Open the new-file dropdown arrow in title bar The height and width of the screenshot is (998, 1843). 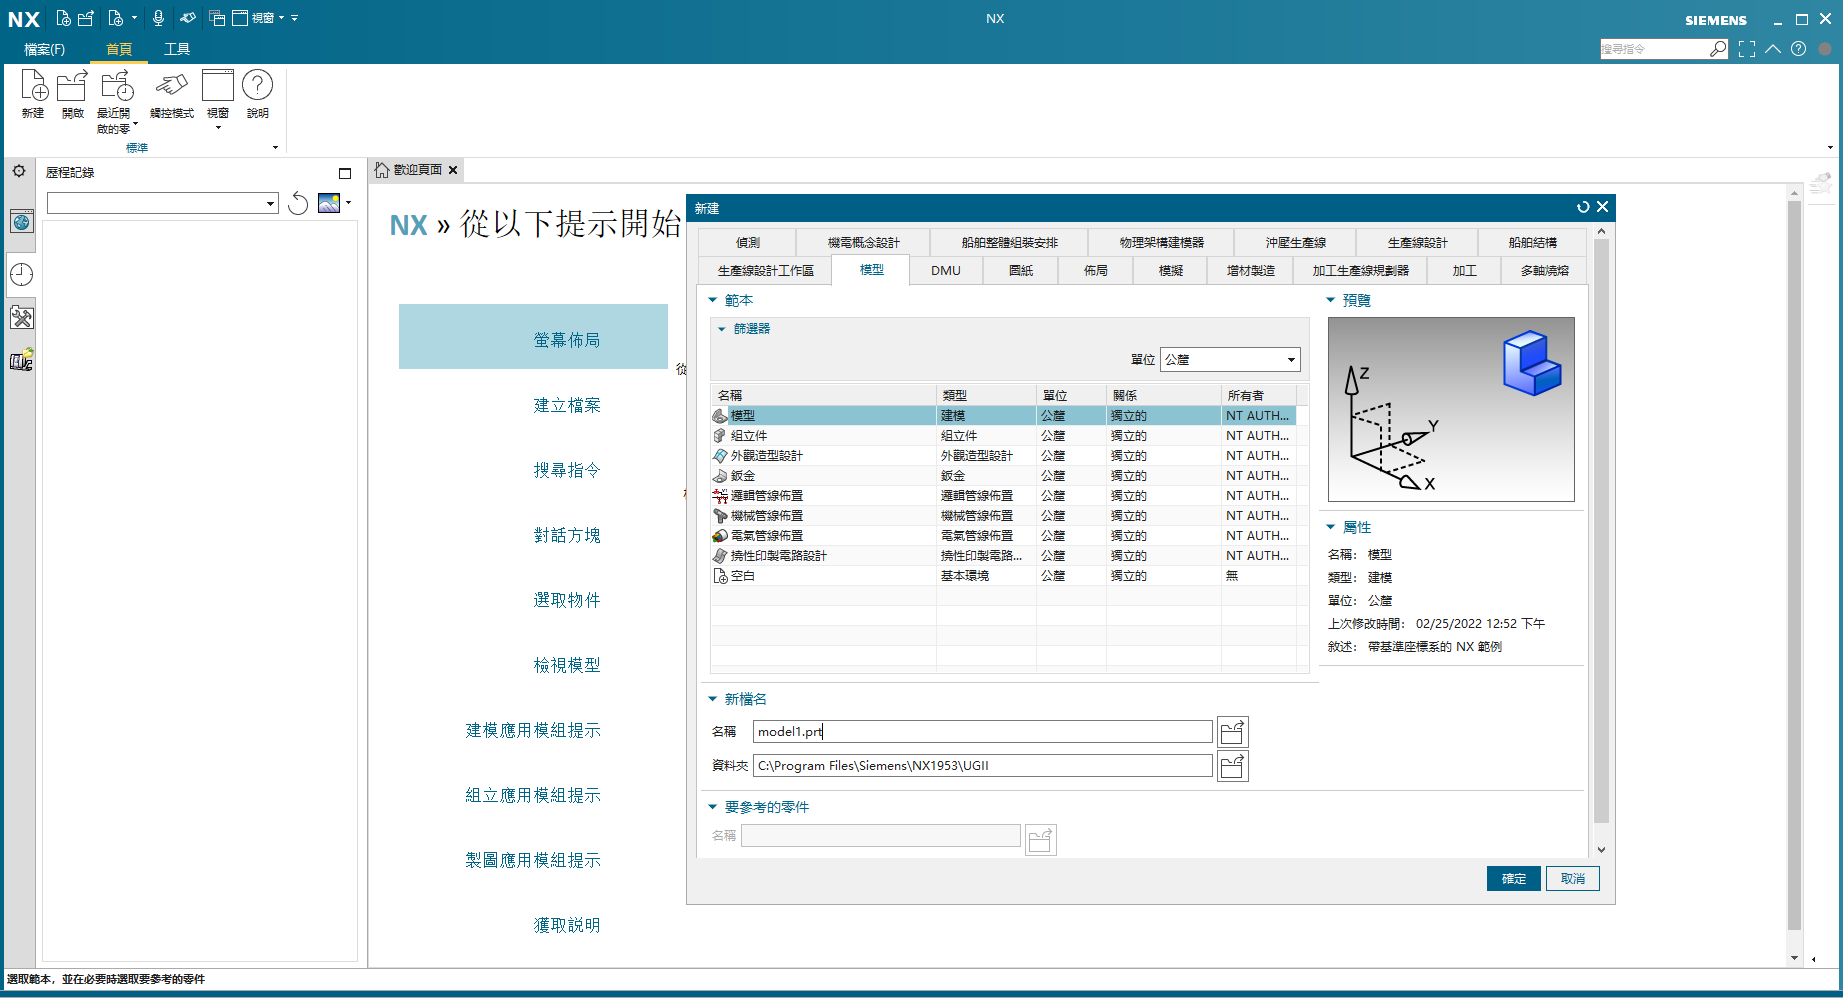(x=134, y=18)
